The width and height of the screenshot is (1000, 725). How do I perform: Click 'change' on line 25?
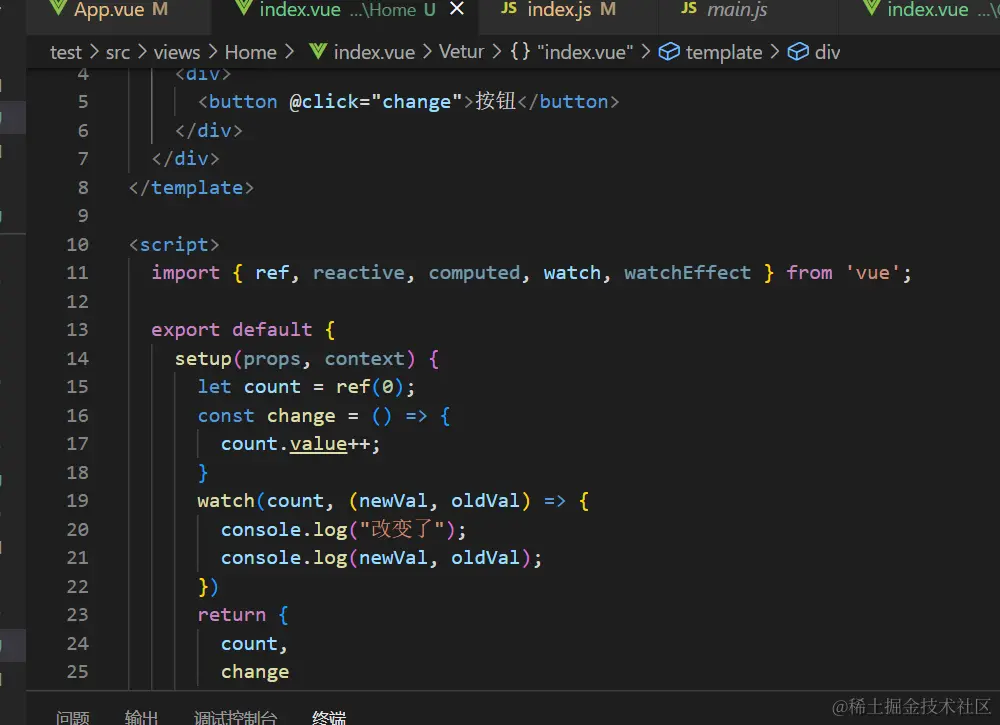[254, 673]
